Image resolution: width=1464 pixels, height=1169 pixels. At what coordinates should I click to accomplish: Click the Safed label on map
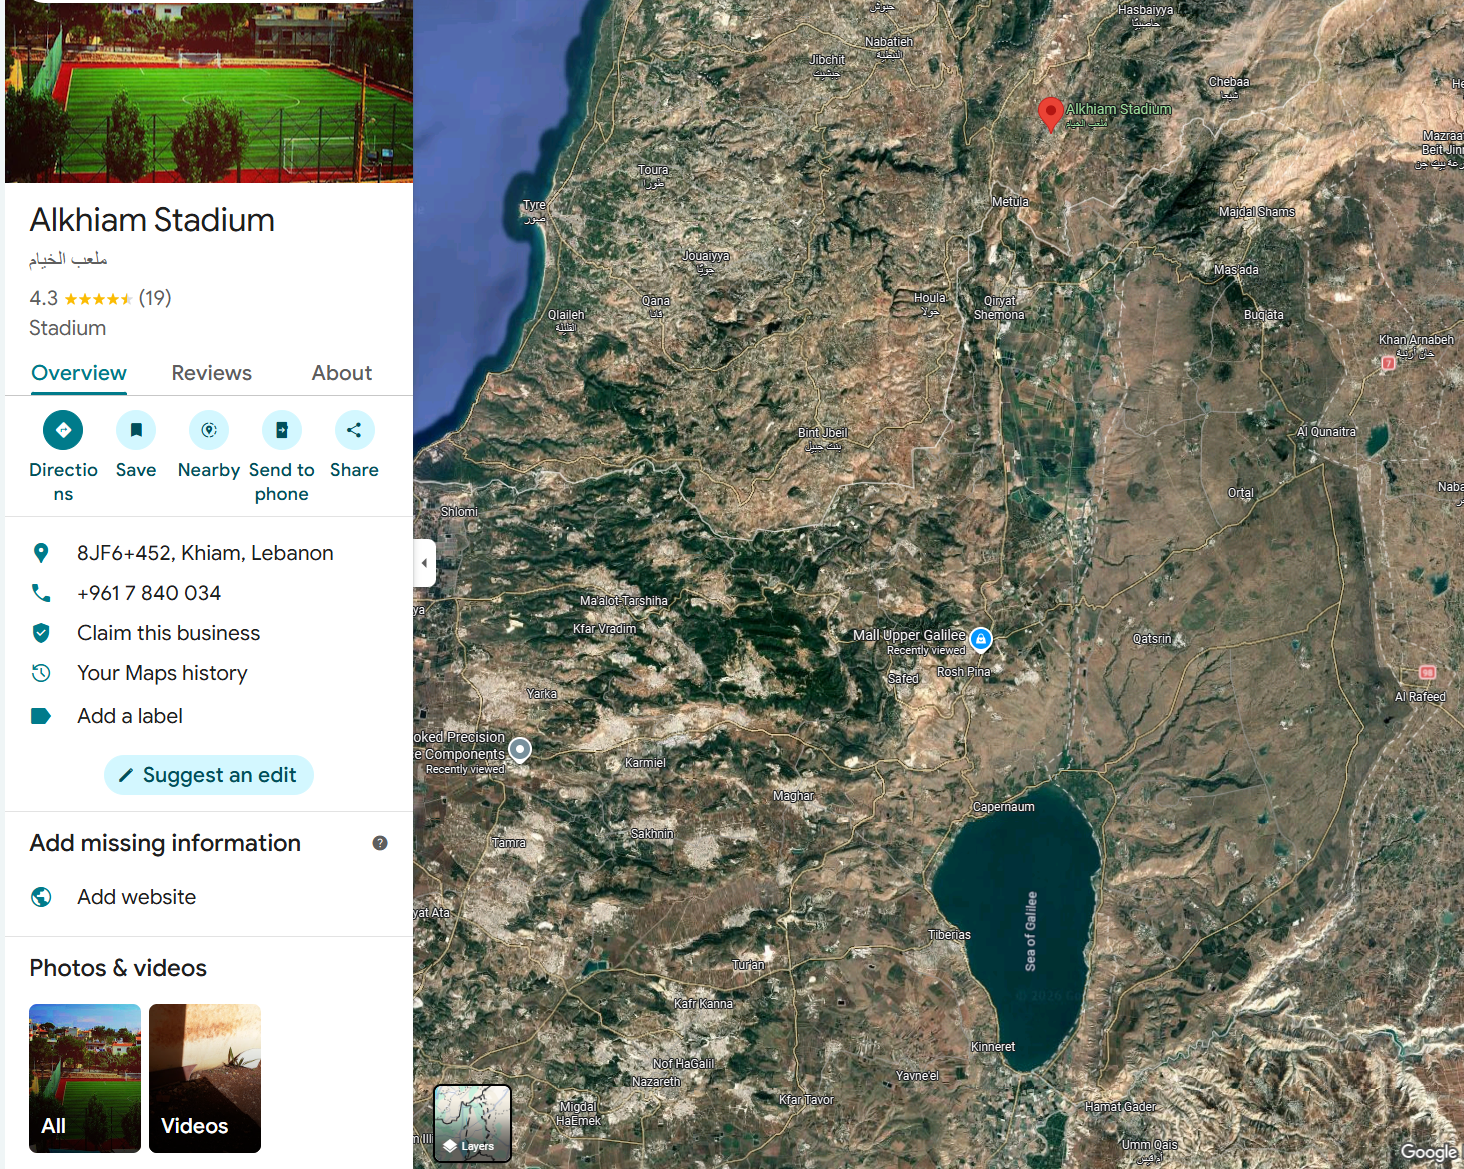(903, 678)
